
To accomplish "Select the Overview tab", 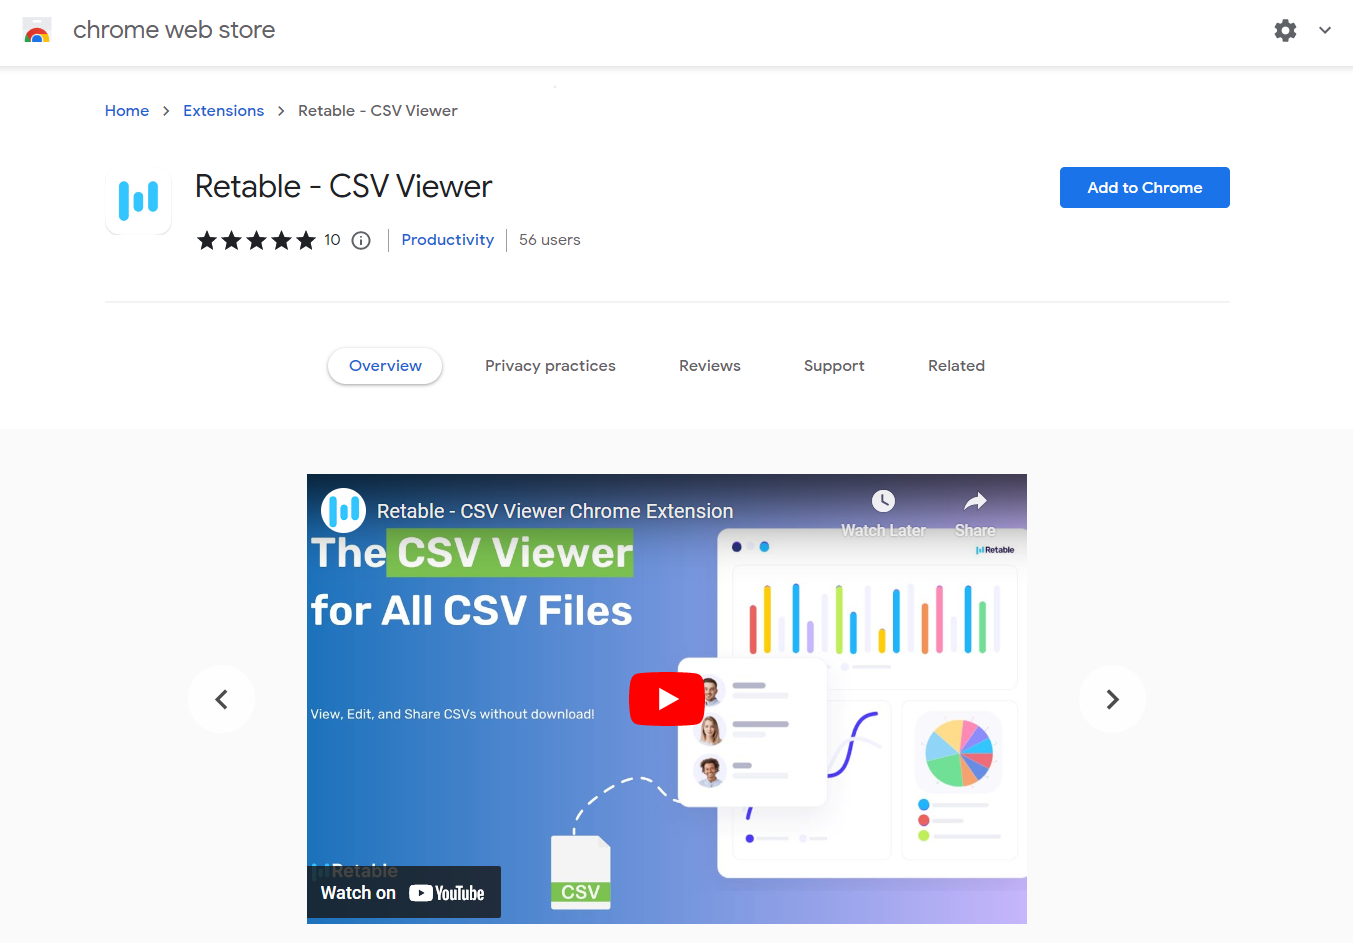I will click(x=385, y=366).
